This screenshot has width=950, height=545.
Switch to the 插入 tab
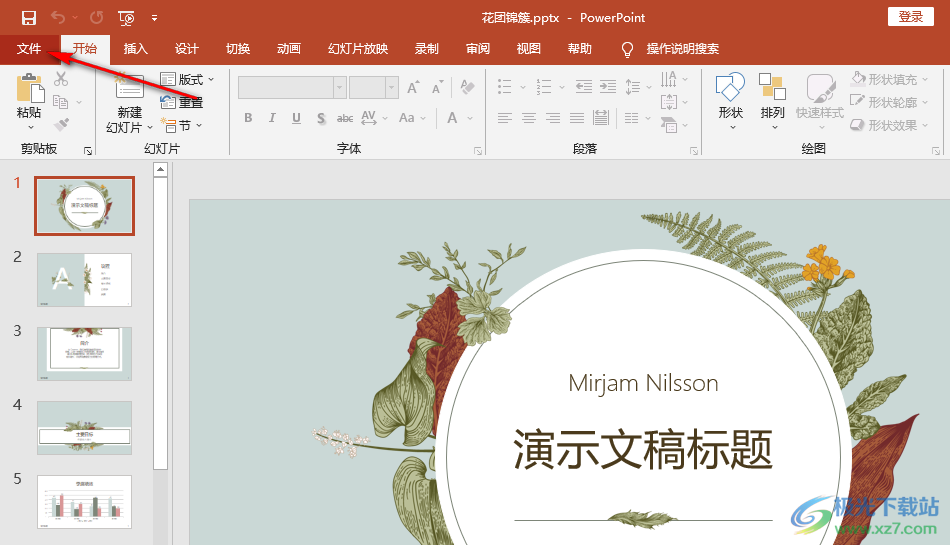point(136,48)
